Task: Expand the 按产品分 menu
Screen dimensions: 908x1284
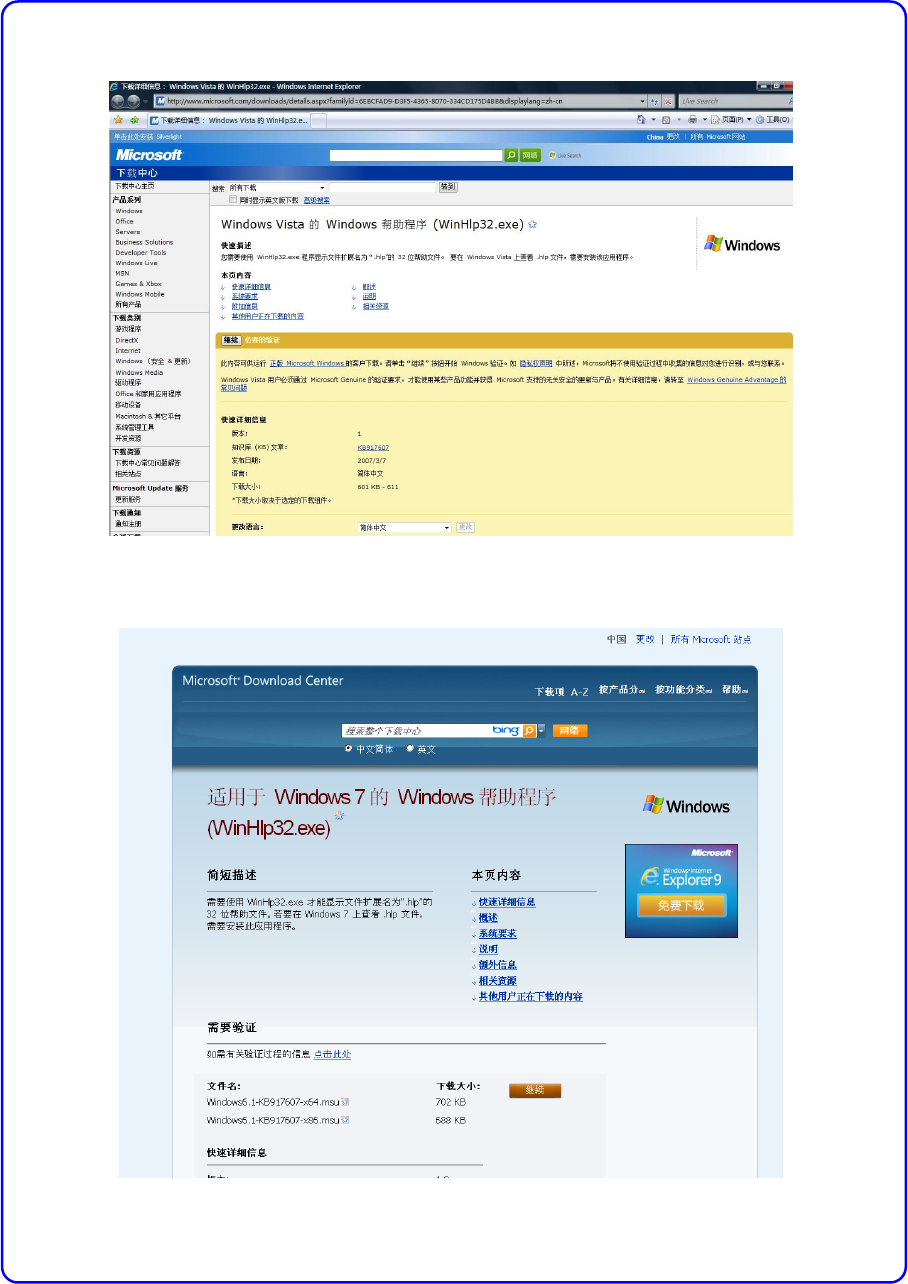Action: point(621,690)
